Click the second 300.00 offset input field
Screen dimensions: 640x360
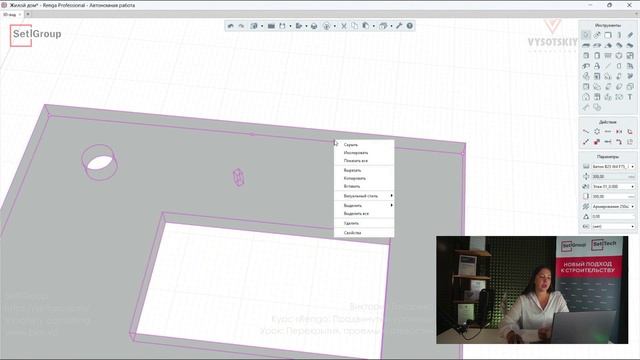[x=613, y=197]
